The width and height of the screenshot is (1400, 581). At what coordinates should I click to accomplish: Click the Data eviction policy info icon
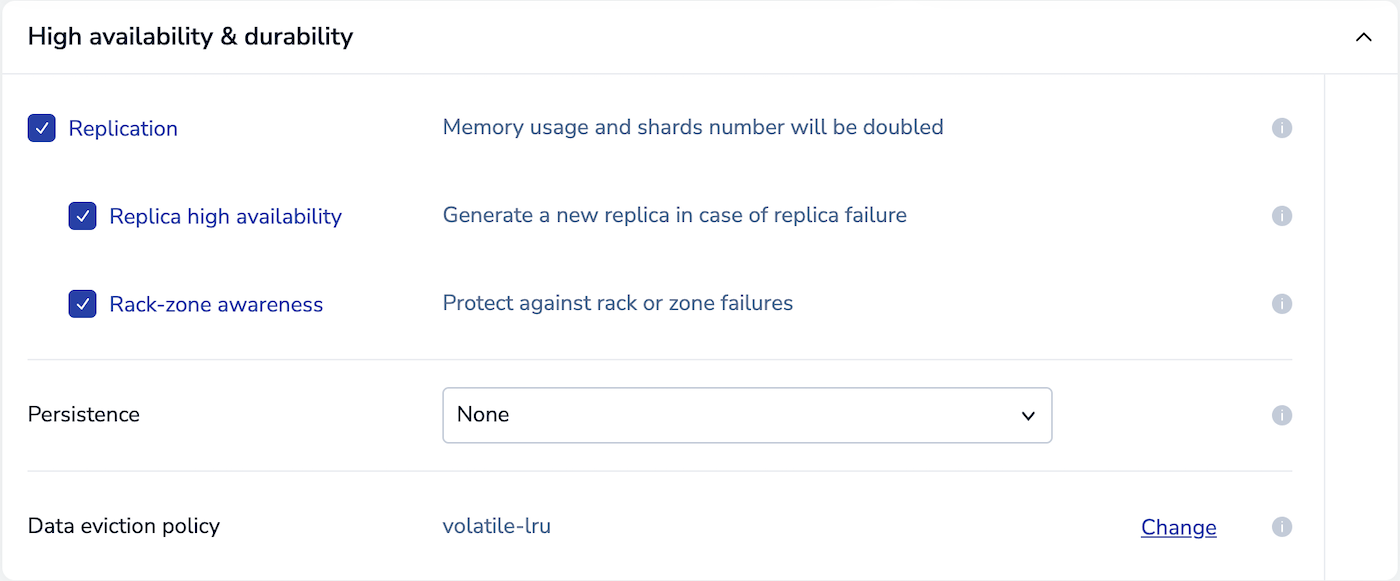pos(1282,527)
